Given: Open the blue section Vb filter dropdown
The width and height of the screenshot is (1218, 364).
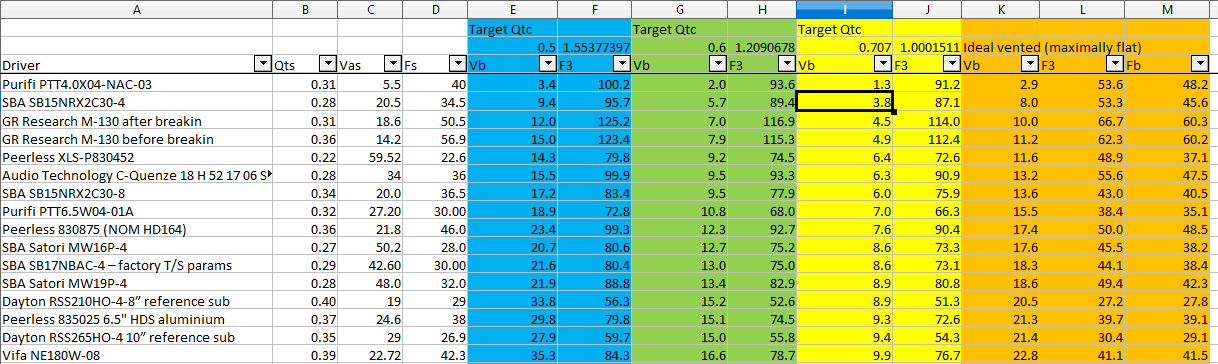Looking at the screenshot, I should (x=548, y=65).
